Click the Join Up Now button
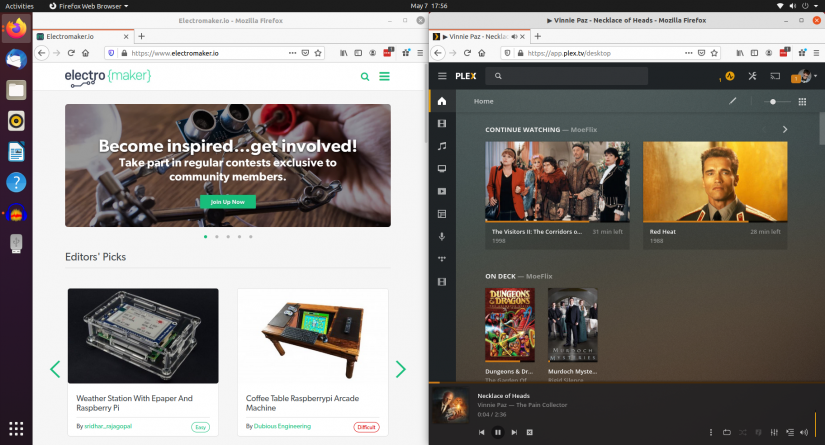 tap(228, 202)
